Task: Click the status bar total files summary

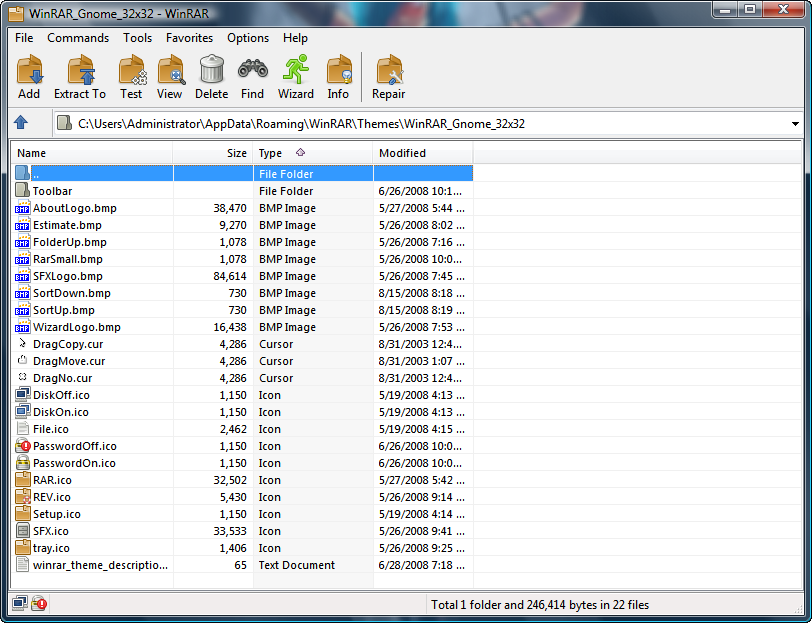Action: 540,605
